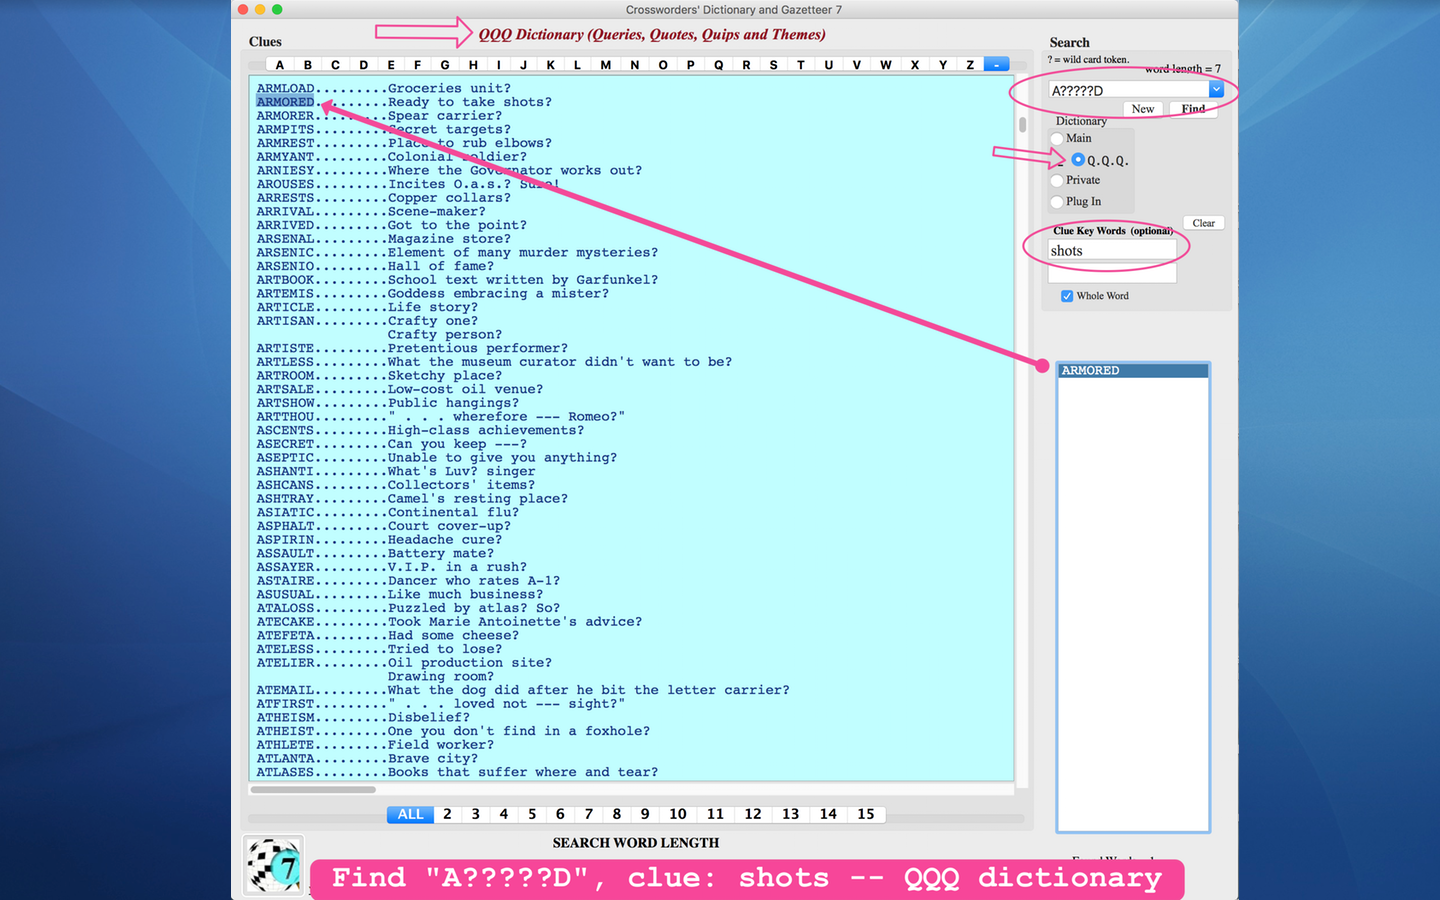Open the search pattern dropdown arrow
Image resolution: width=1440 pixels, height=900 pixels.
1216,90
